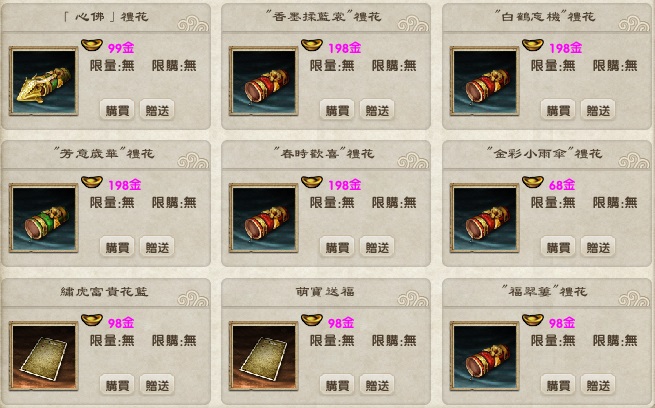
Task: Buy the 68 gold 金彩小雨傘 firework
Action: click(558, 247)
